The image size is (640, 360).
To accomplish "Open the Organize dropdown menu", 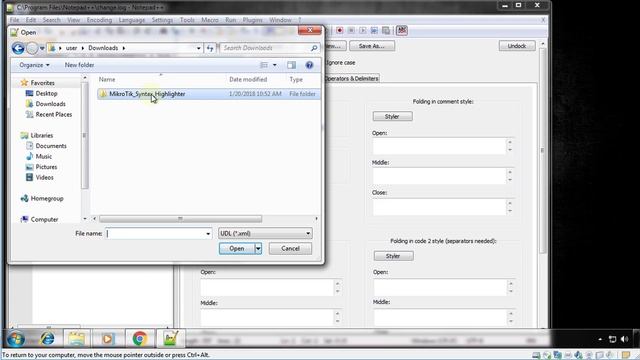I will point(34,65).
